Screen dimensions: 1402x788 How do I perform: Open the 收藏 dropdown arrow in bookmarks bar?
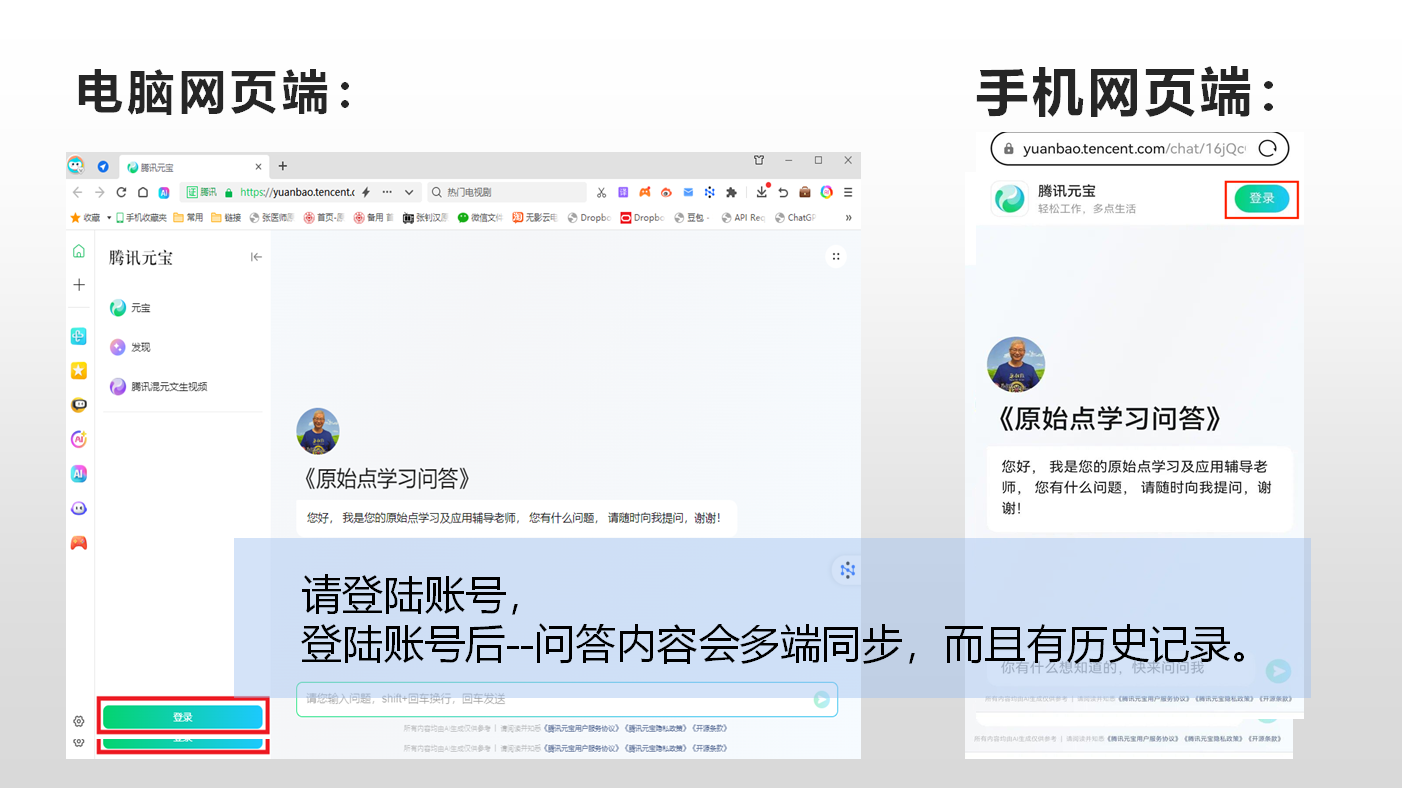point(108,217)
